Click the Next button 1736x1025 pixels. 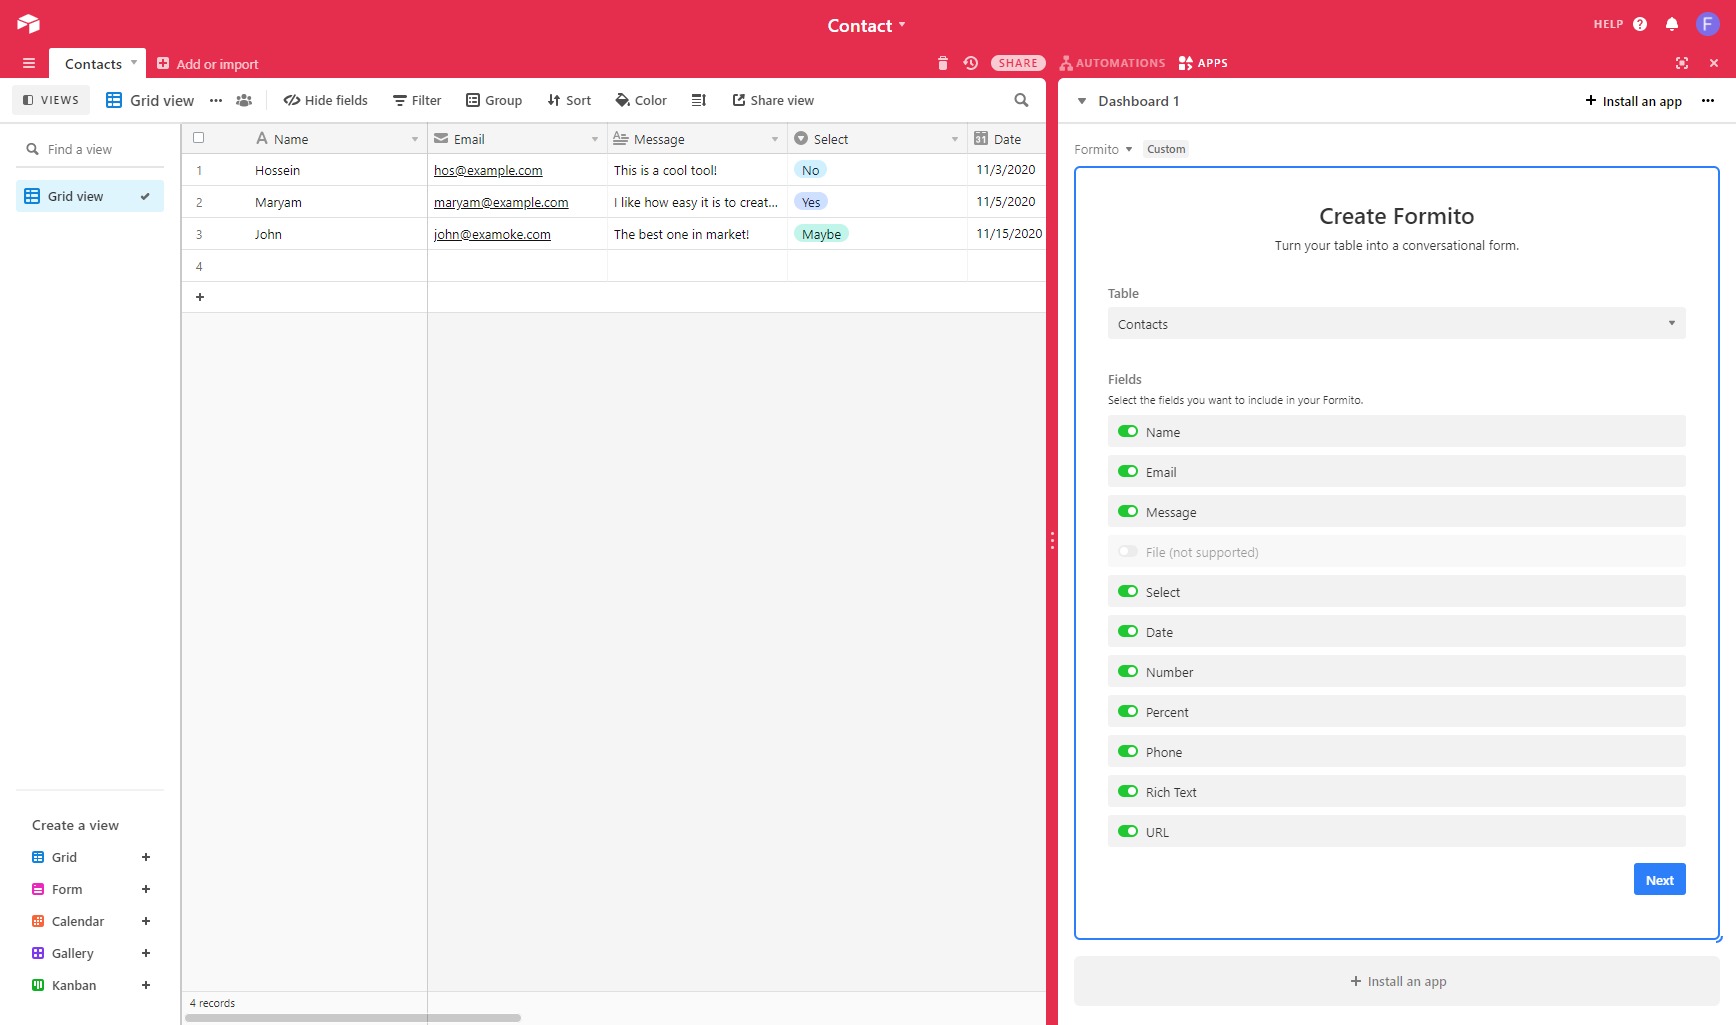(x=1659, y=880)
